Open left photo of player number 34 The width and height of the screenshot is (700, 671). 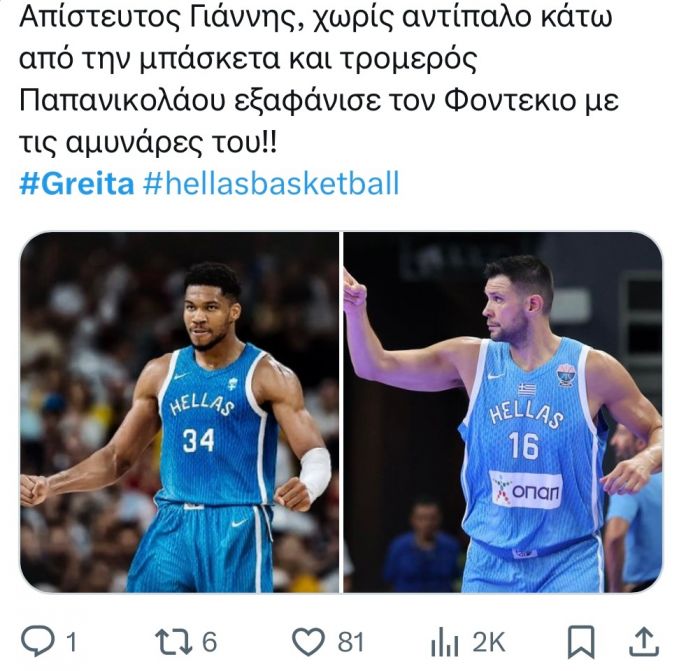click(179, 412)
